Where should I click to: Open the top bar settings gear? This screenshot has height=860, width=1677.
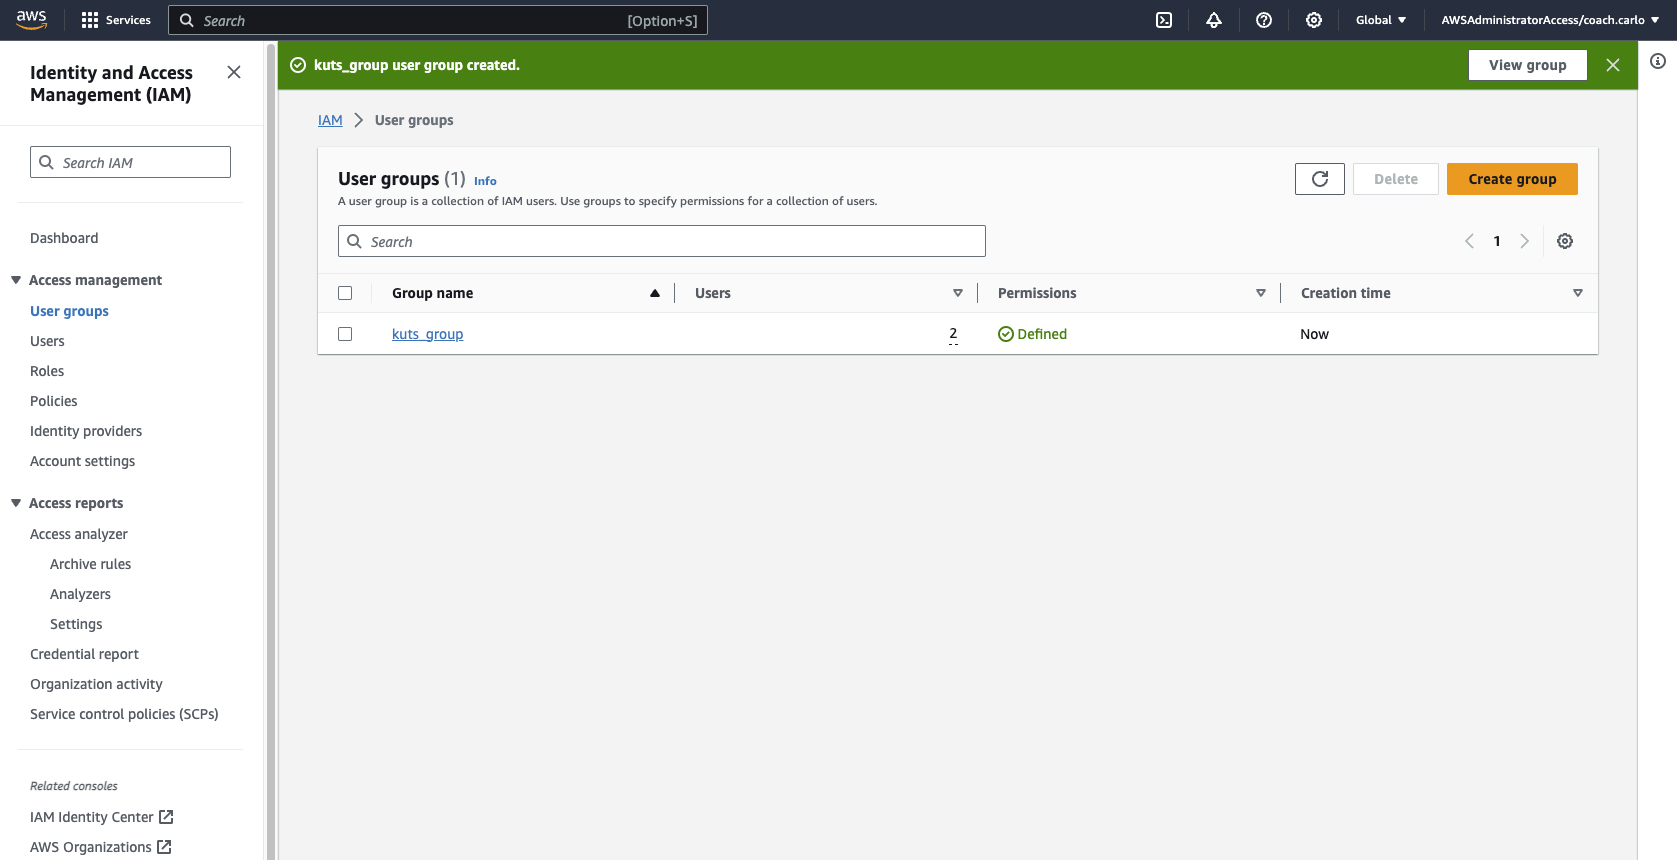point(1314,20)
